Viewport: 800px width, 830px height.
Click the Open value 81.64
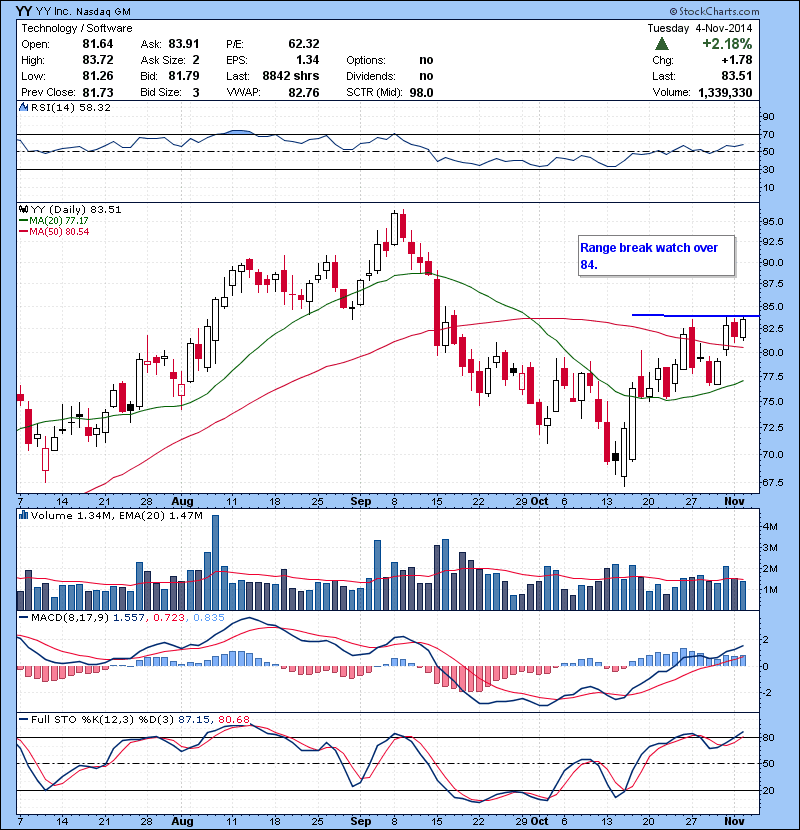[98, 44]
